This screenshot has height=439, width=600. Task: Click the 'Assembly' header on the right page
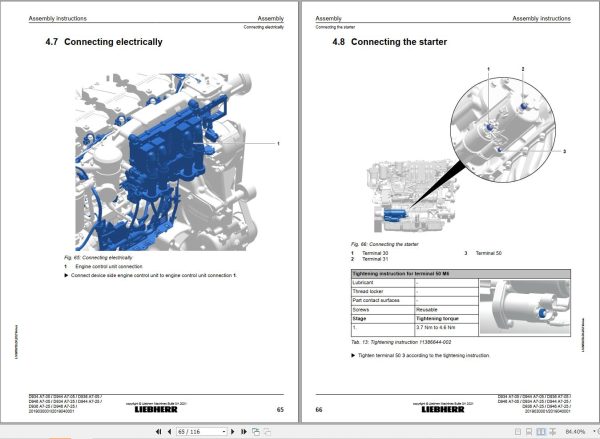coord(328,18)
